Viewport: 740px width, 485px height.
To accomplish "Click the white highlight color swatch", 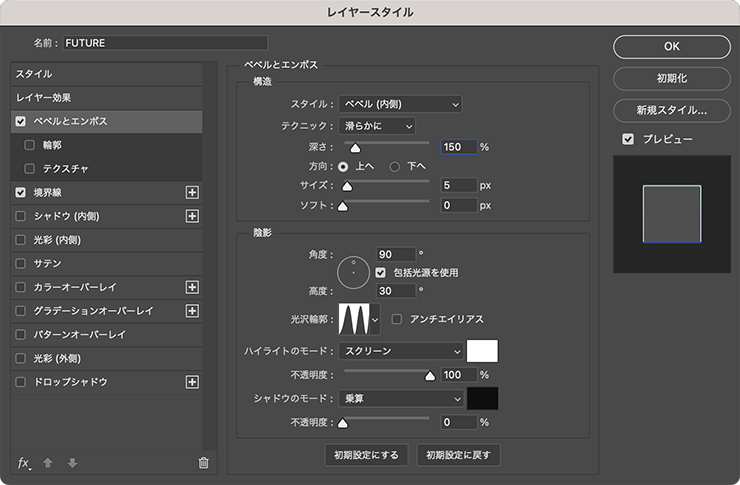I will tap(482, 351).
